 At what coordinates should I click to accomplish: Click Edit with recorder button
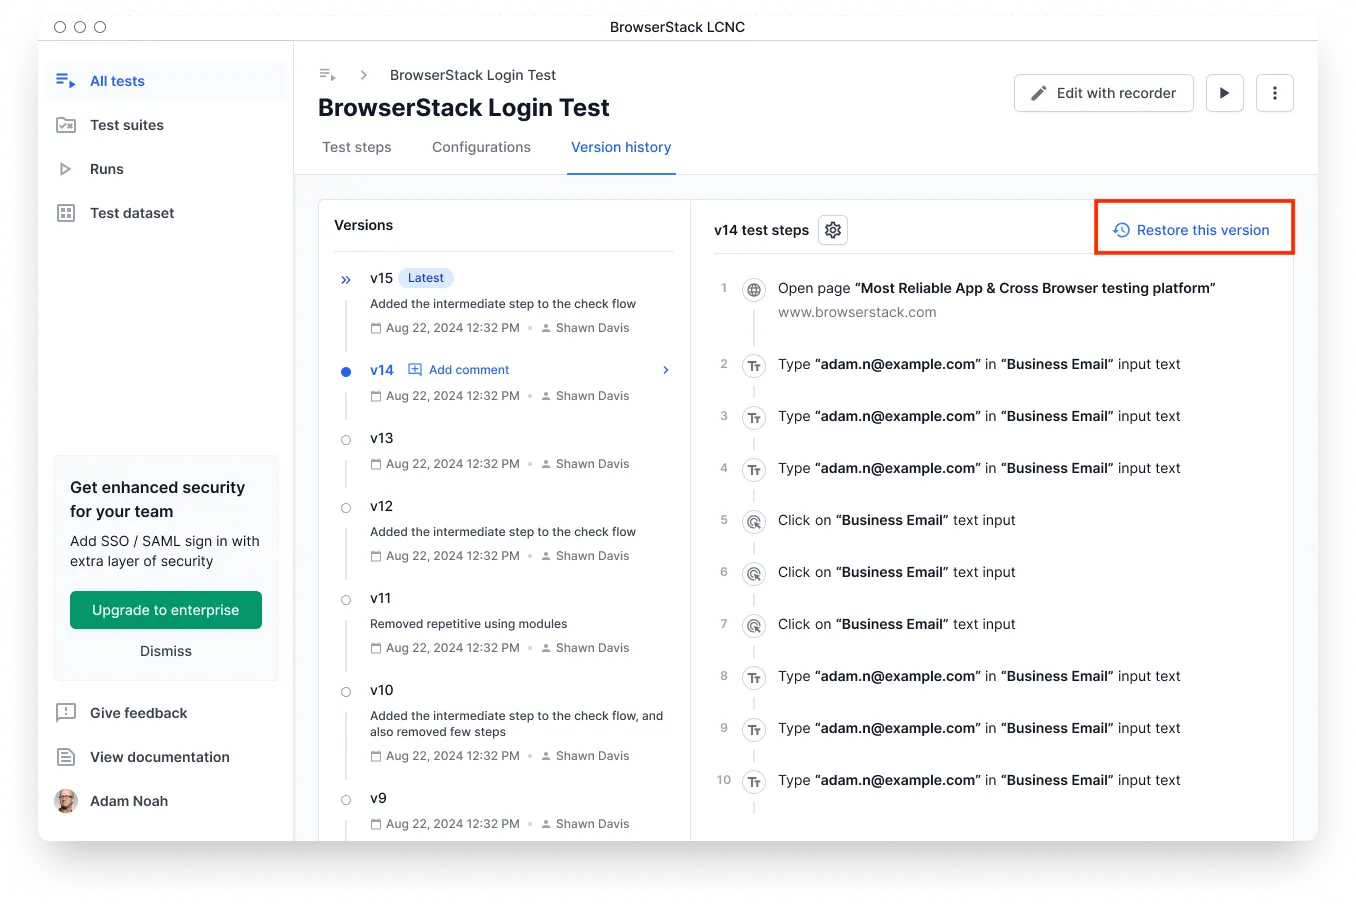pyautogui.click(x=1103, y=93)
